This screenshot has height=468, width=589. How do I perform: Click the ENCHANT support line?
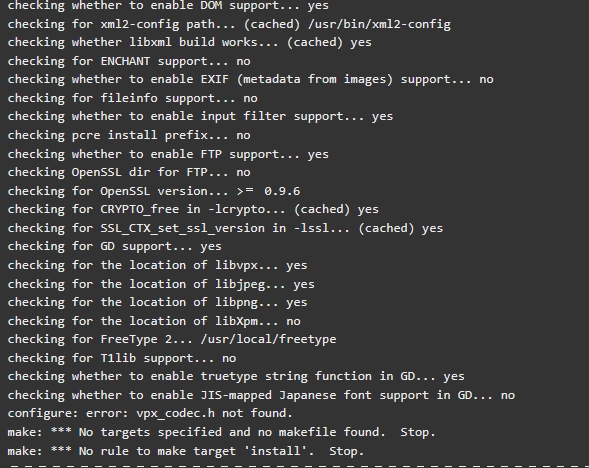(129, 61)
